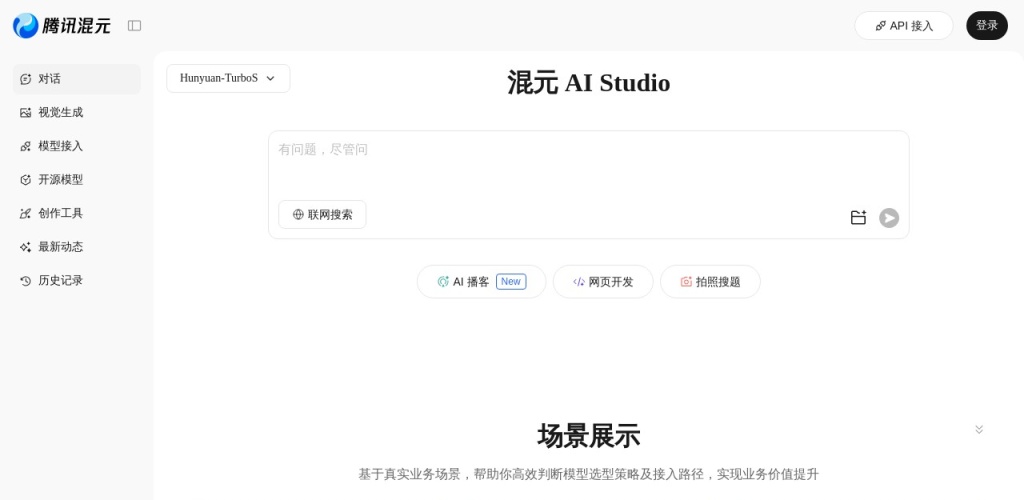Click the Tencent Hunyuan logo icon
Screen dimensions: 1024x500
(25, 25)
